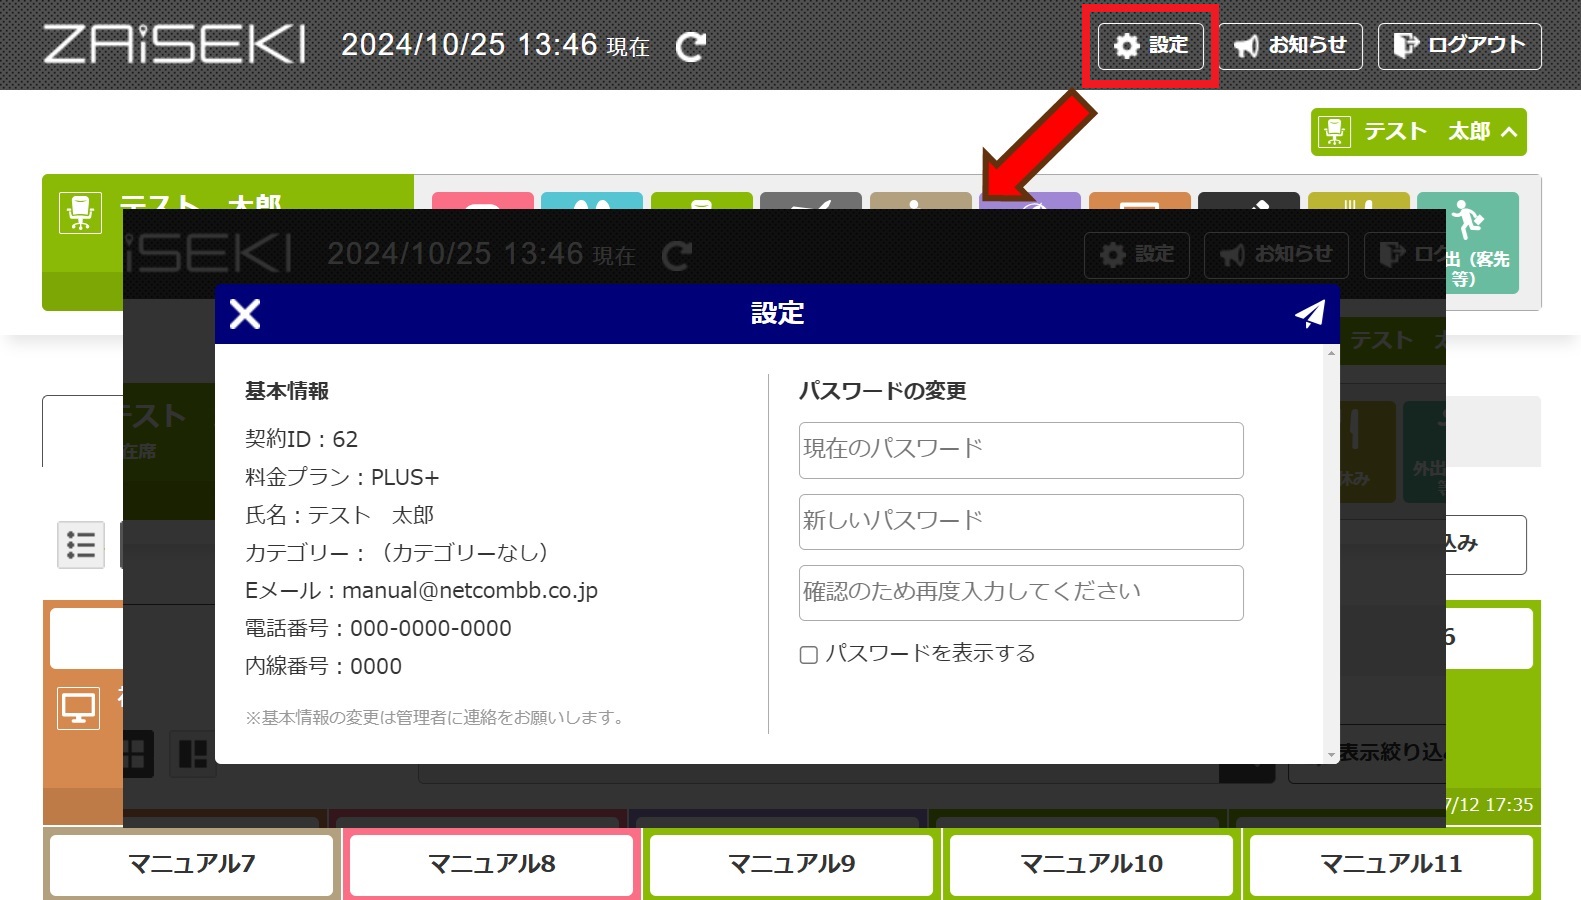Click the gear icon inside the 設定 button
1581x900 pixels.
click(1127, 46)
